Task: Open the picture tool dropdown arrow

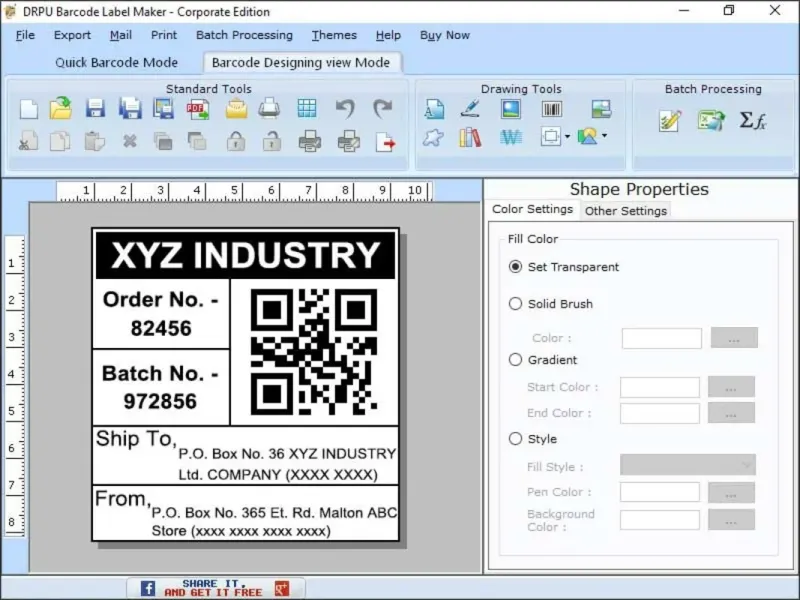Action: pos(605,136)
